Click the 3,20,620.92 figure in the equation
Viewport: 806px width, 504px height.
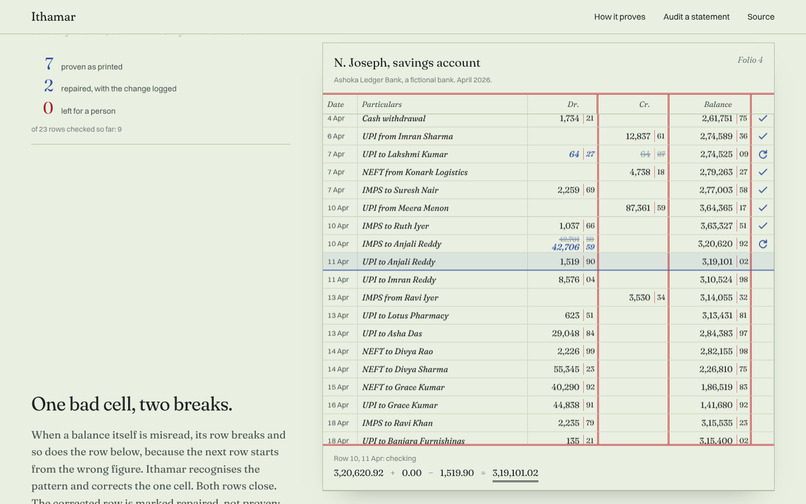point(358,473)
